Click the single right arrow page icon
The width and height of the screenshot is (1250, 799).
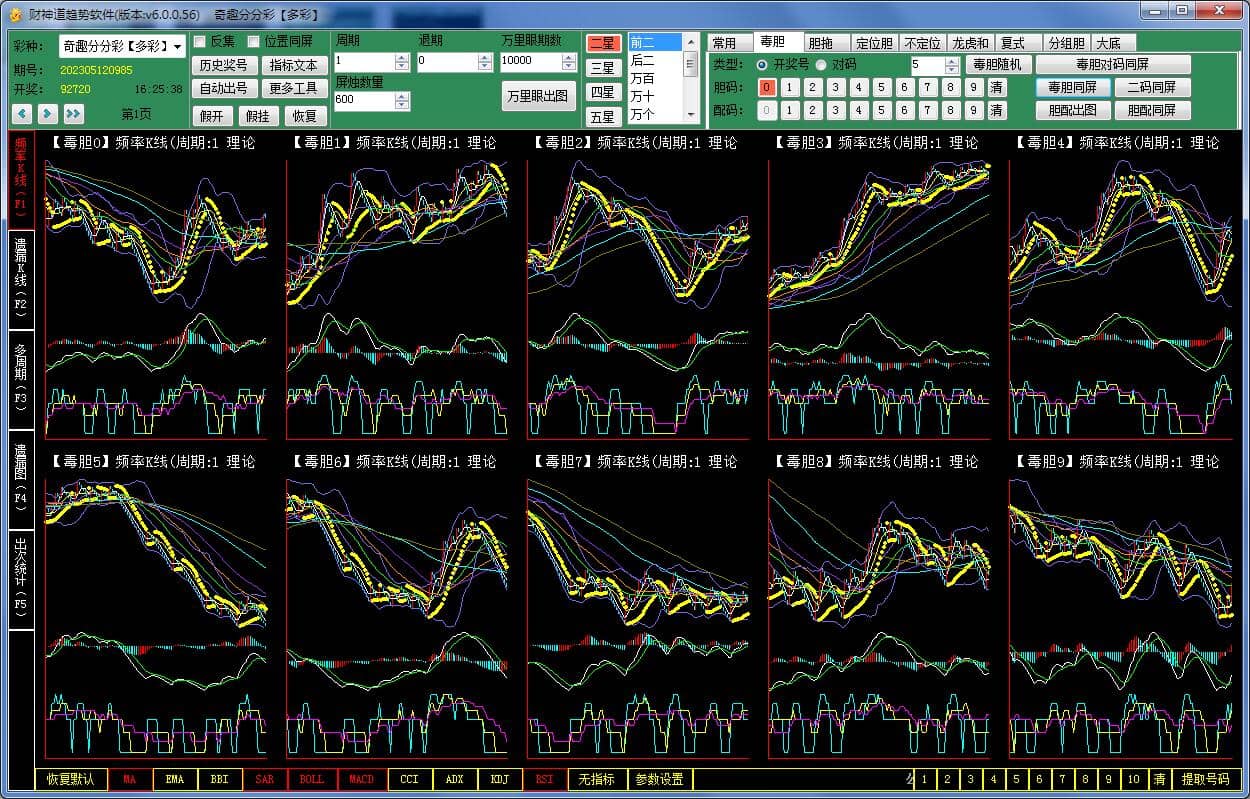[47, 114]
